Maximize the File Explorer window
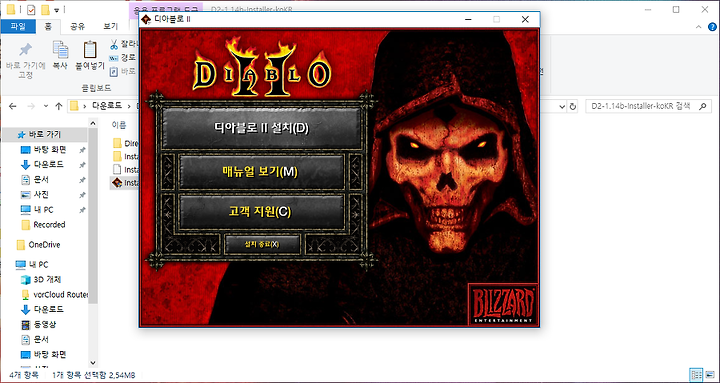Viewport: 720px width, 383px height. 676,10
